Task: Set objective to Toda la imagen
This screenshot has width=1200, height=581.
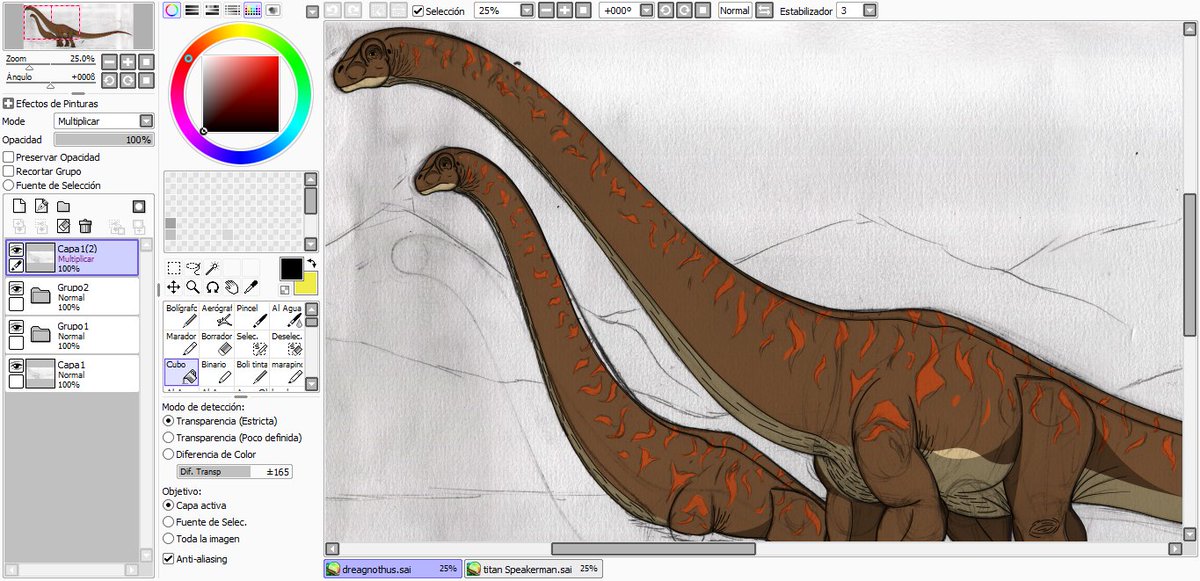Action: 168,538
